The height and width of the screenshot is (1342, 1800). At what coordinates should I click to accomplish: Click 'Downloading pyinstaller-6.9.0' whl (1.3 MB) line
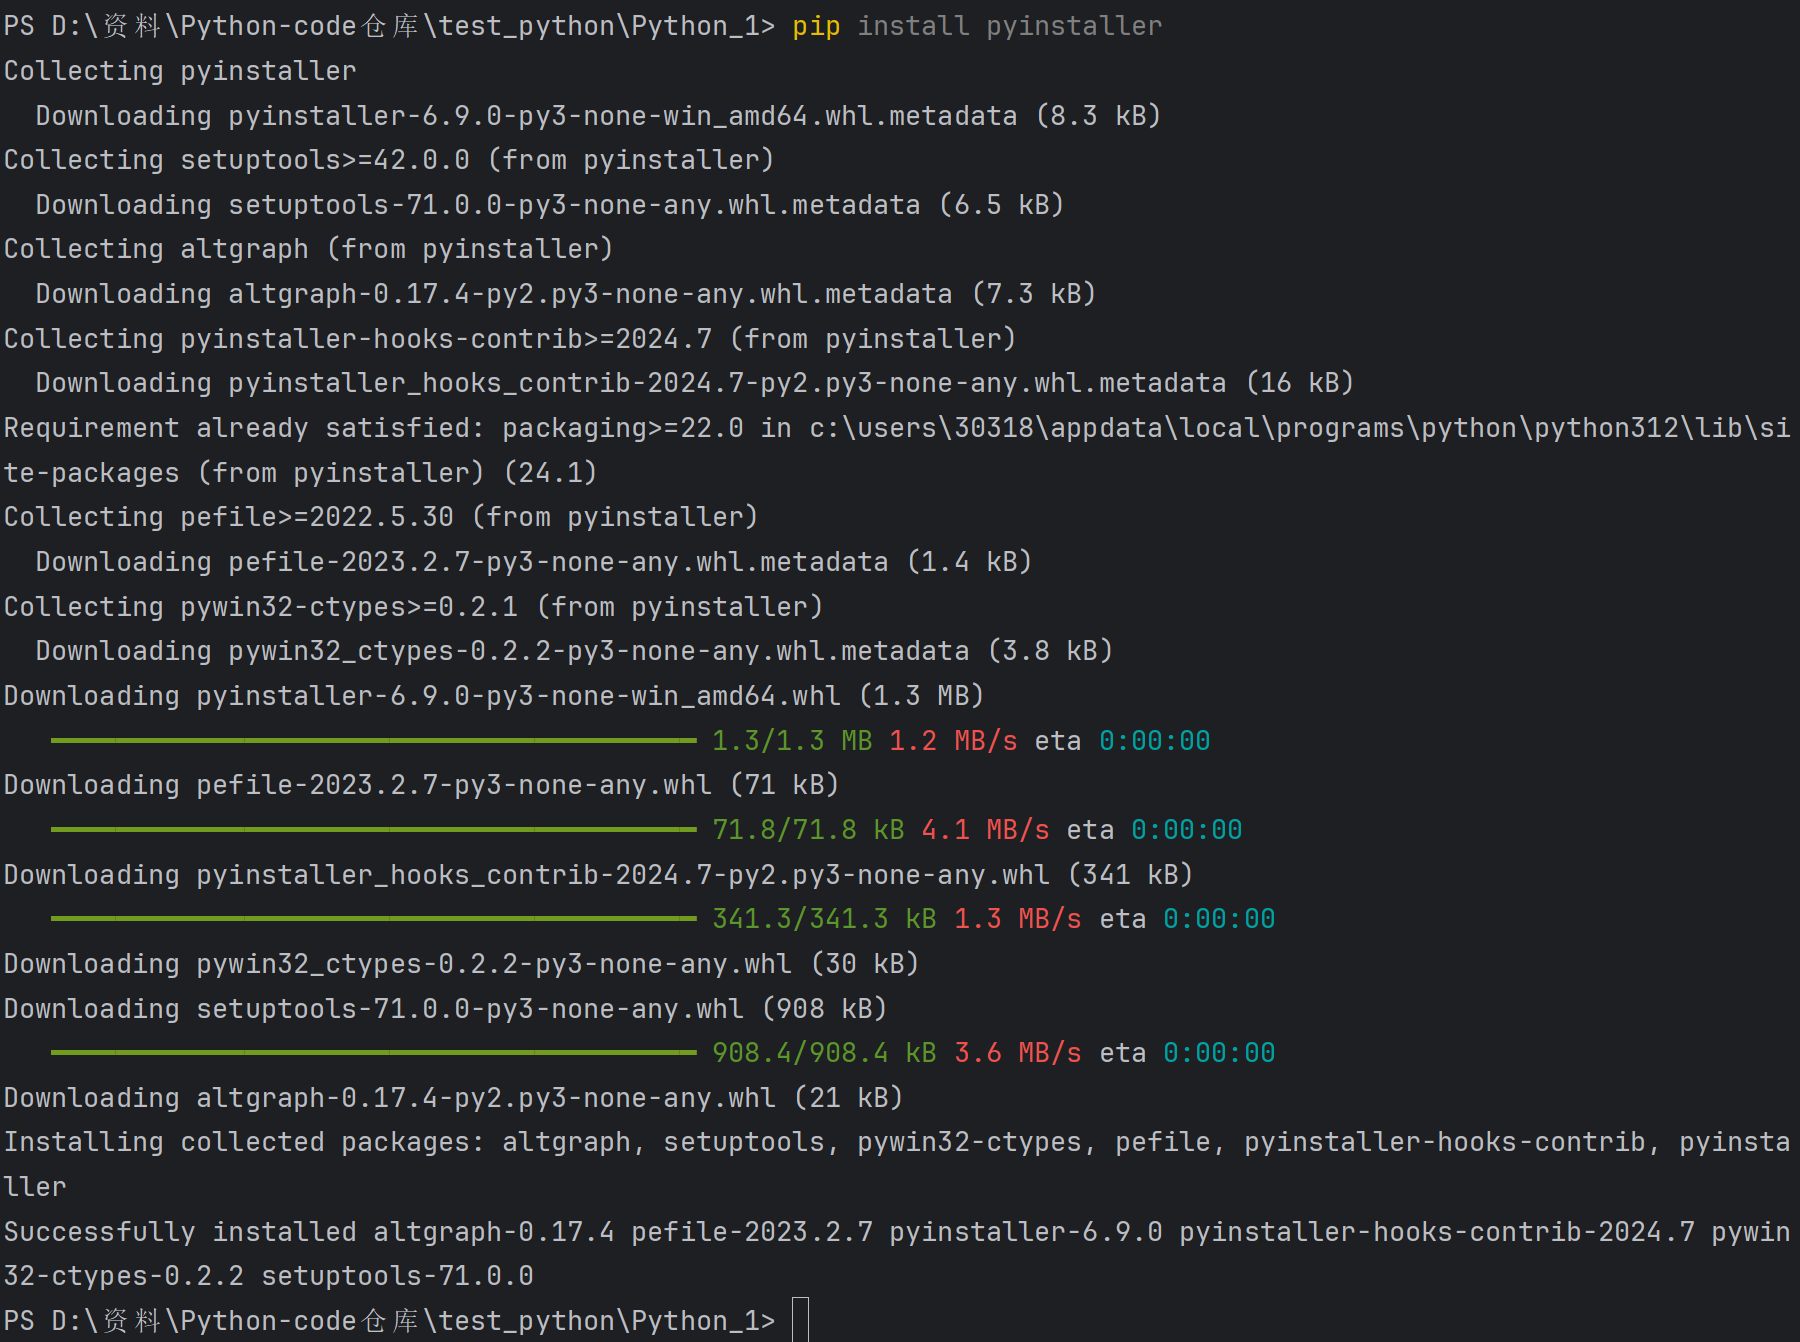[x=494, y=696]
